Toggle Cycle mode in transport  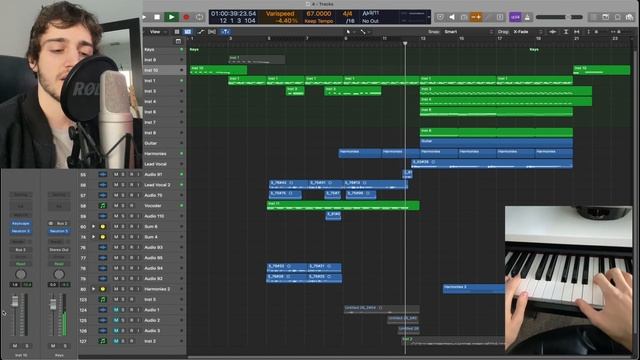click(x=200, y=17)
